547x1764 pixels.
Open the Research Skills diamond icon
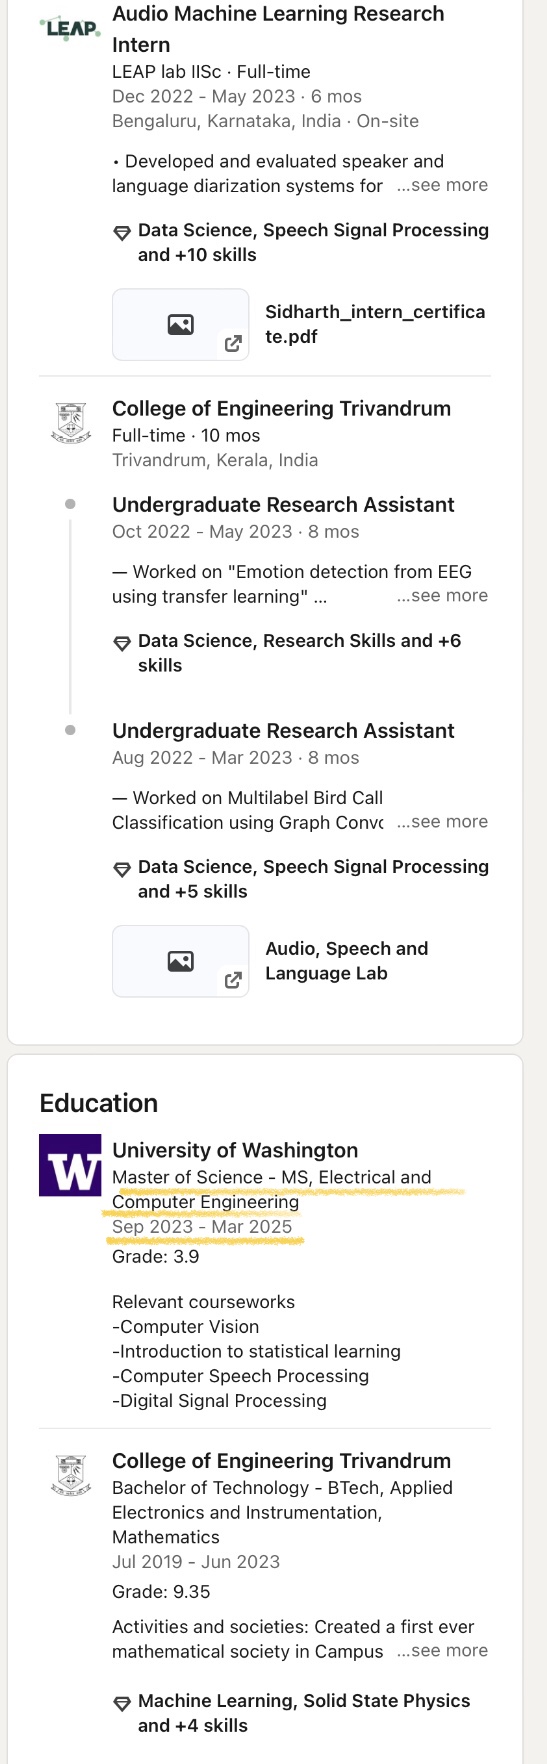point(122,642)
